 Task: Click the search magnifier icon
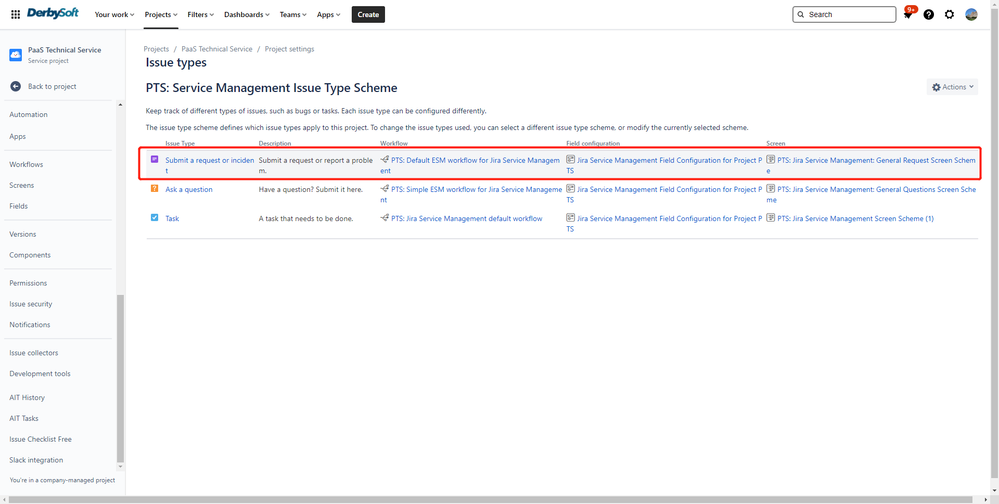tap(801, 15)
